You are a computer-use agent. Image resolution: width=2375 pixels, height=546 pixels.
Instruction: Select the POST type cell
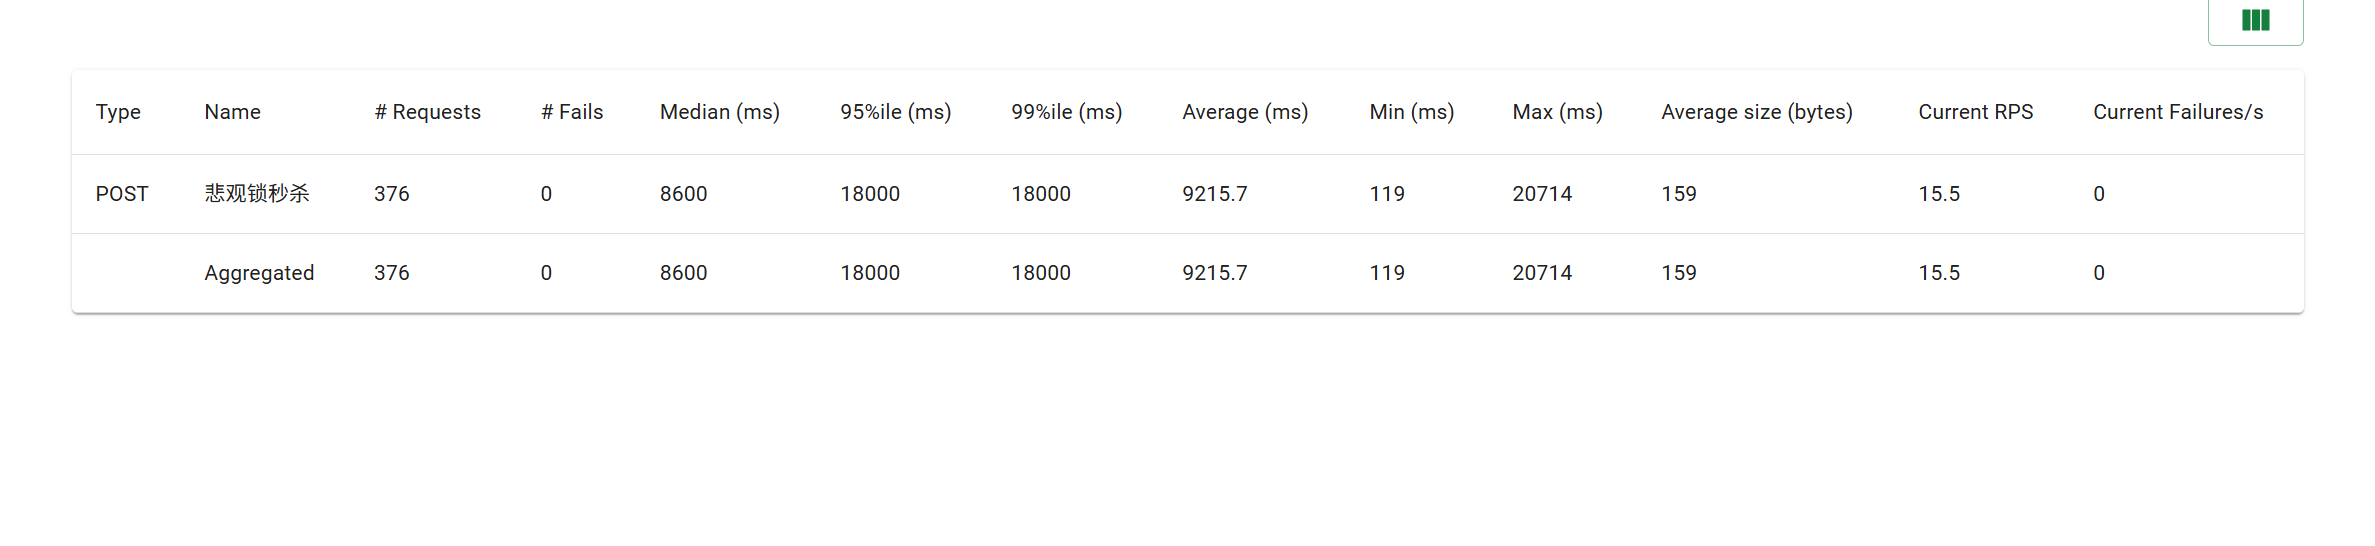point(122,194)
